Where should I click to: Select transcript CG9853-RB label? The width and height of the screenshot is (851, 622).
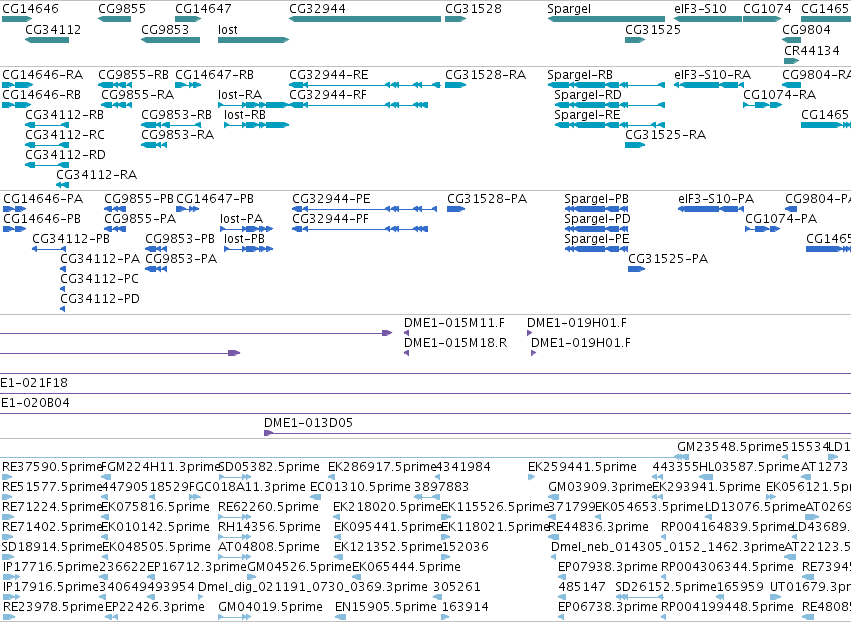tap(176, 115)
